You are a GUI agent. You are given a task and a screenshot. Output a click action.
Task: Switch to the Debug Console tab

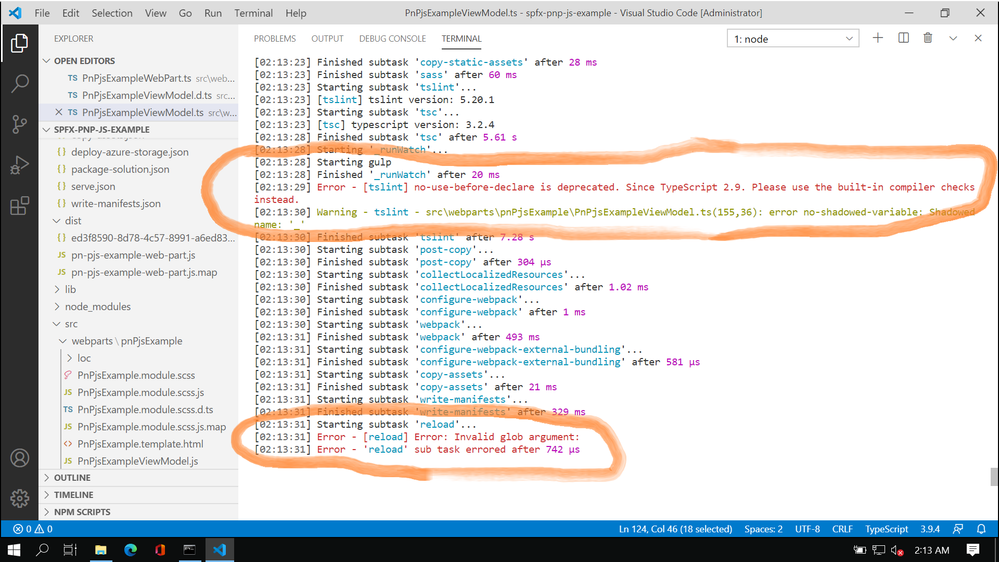(x=392, y=38)
